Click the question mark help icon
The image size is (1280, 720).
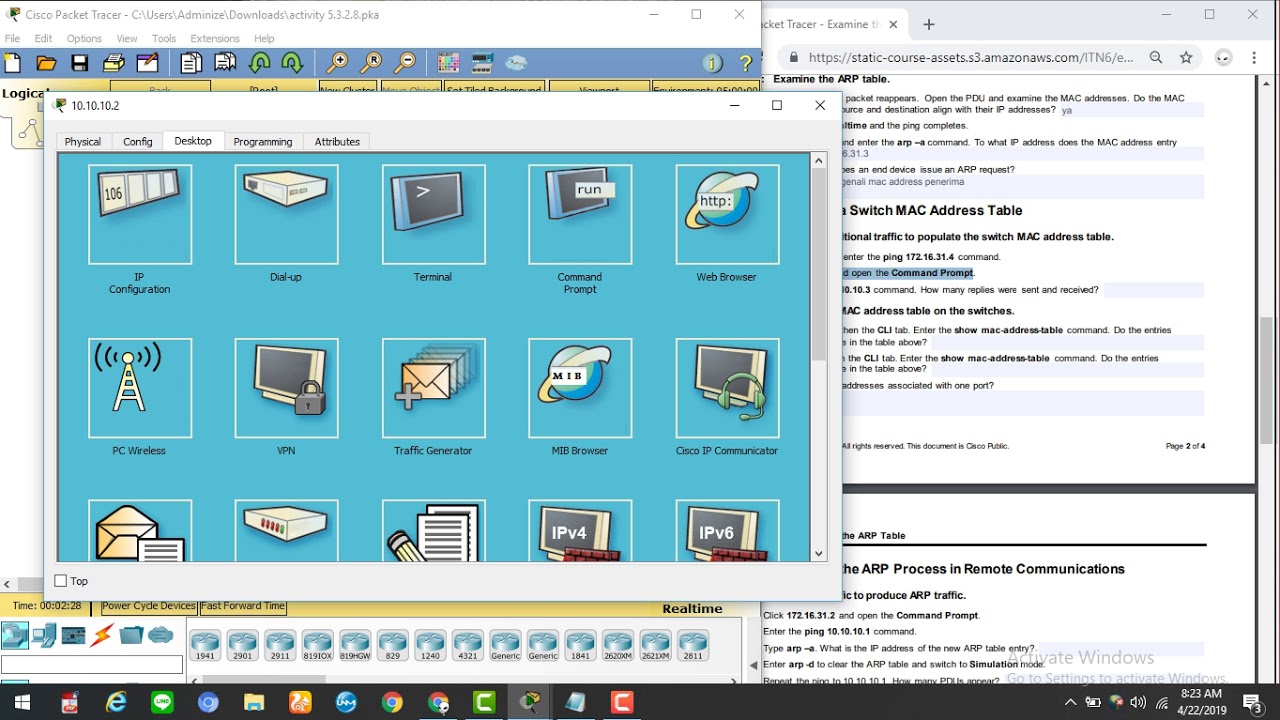(x=745, y=63)
